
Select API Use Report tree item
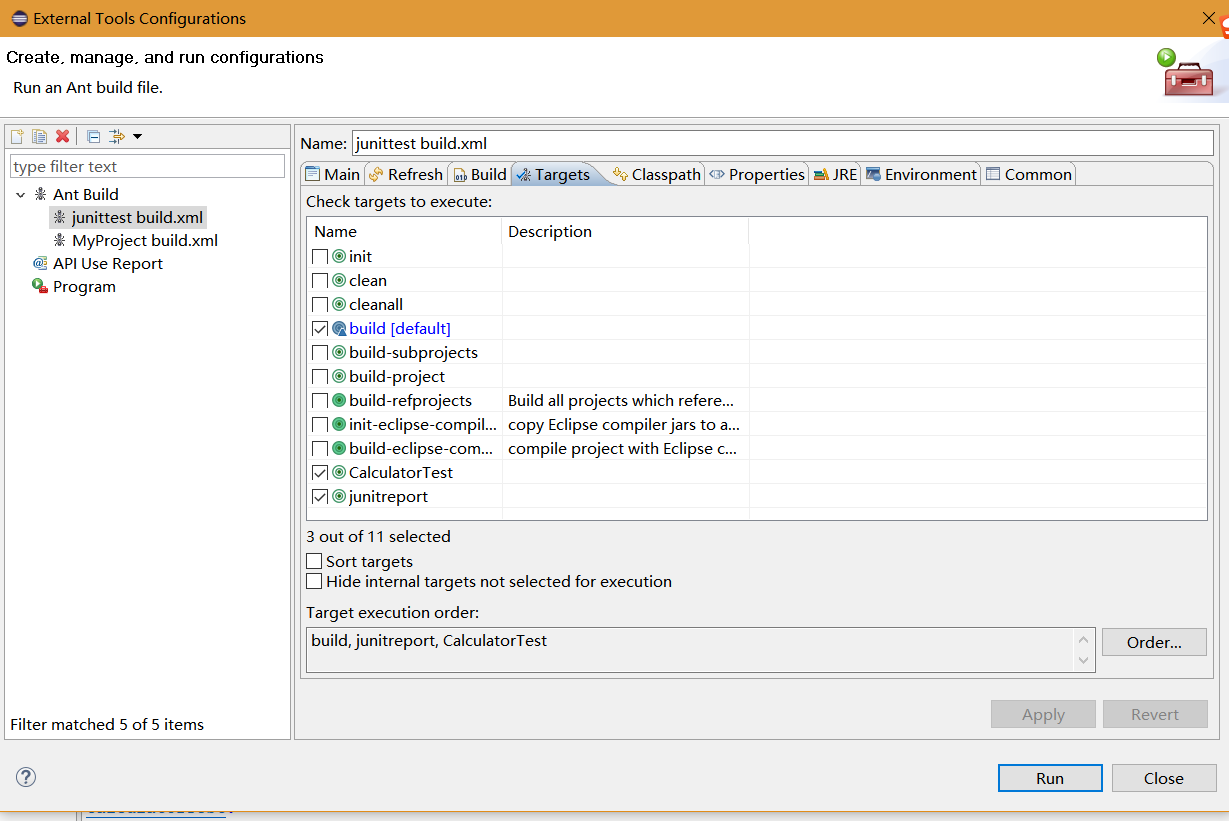point(108,263)
